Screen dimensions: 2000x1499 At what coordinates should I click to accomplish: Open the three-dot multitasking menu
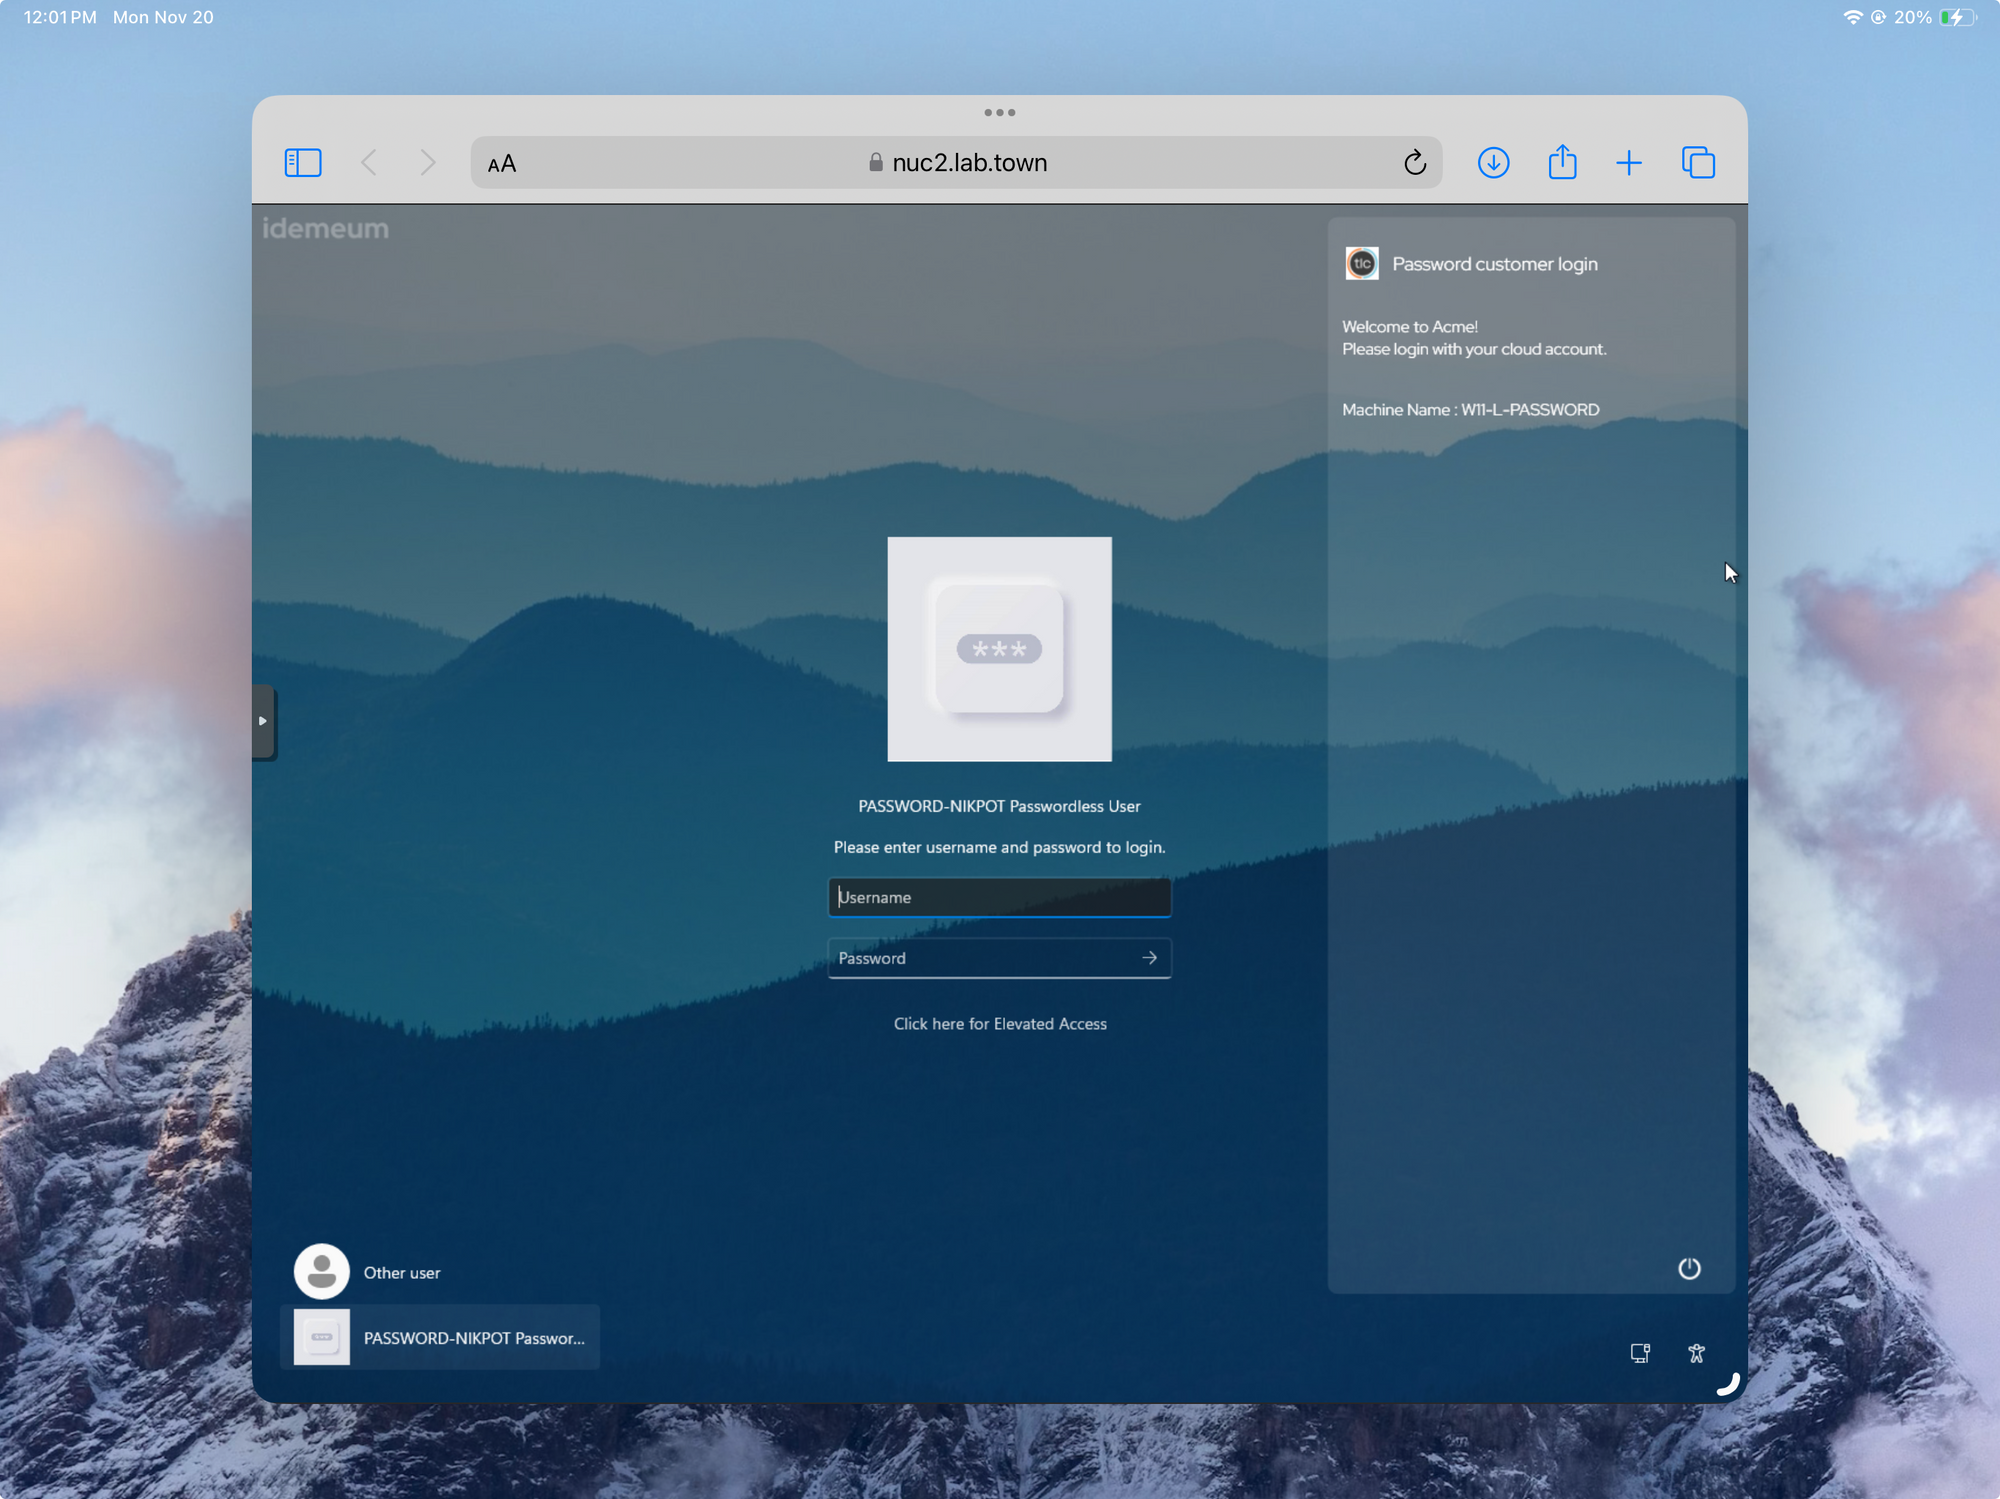pos(999,112)
